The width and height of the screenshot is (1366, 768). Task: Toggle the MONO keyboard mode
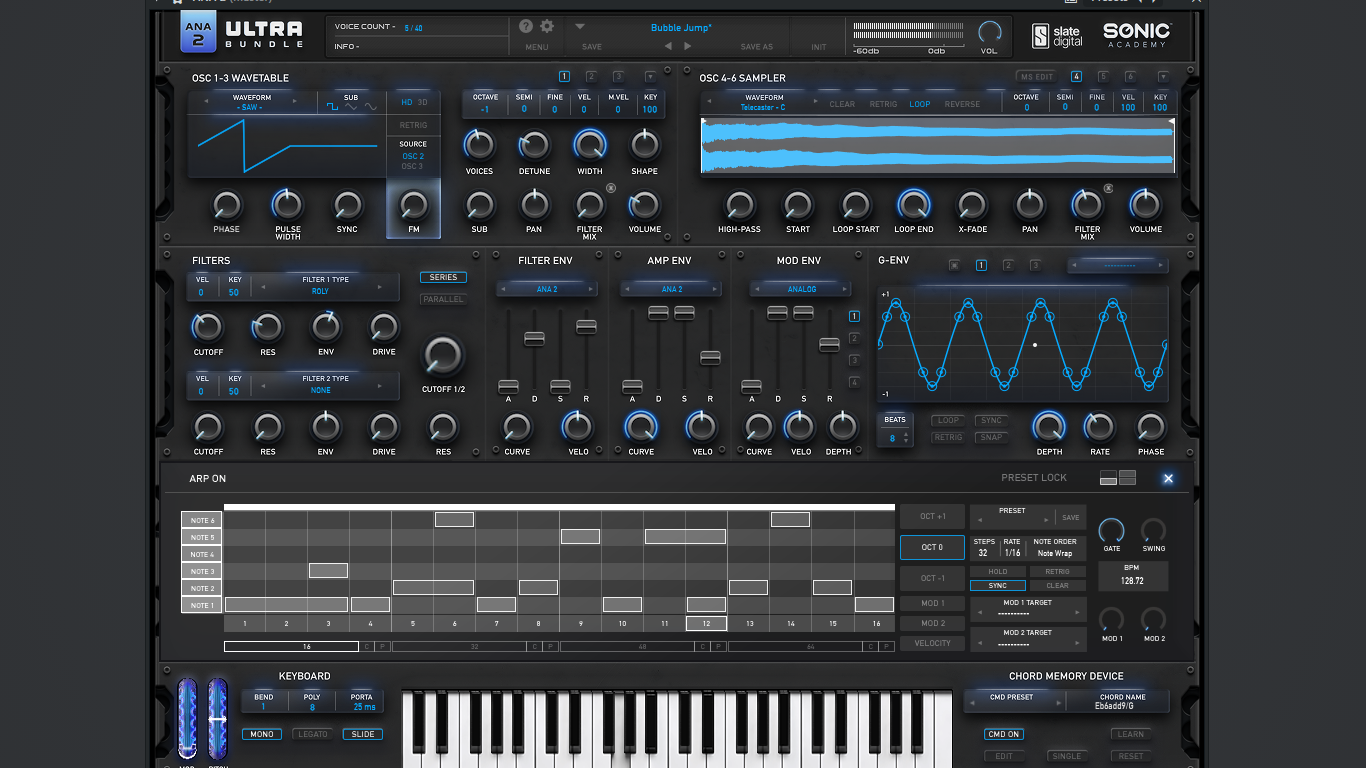click(x=262, y=734)
